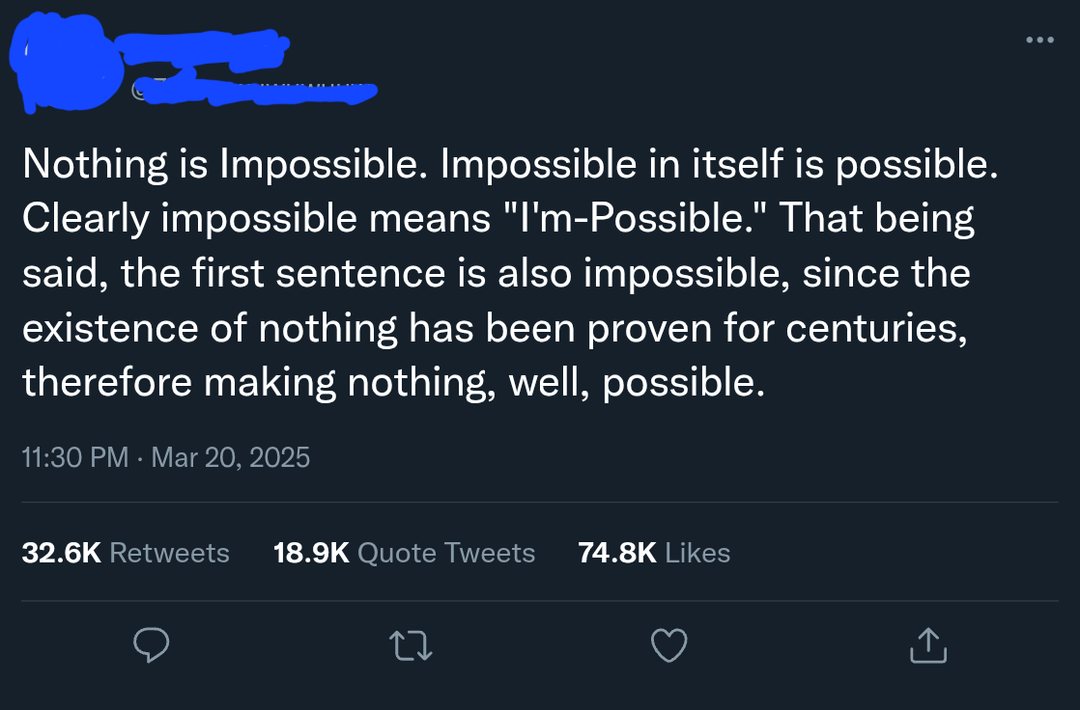Click the last line starting with "therefore"
The image size is (1080, 710).
click(392, 381)
